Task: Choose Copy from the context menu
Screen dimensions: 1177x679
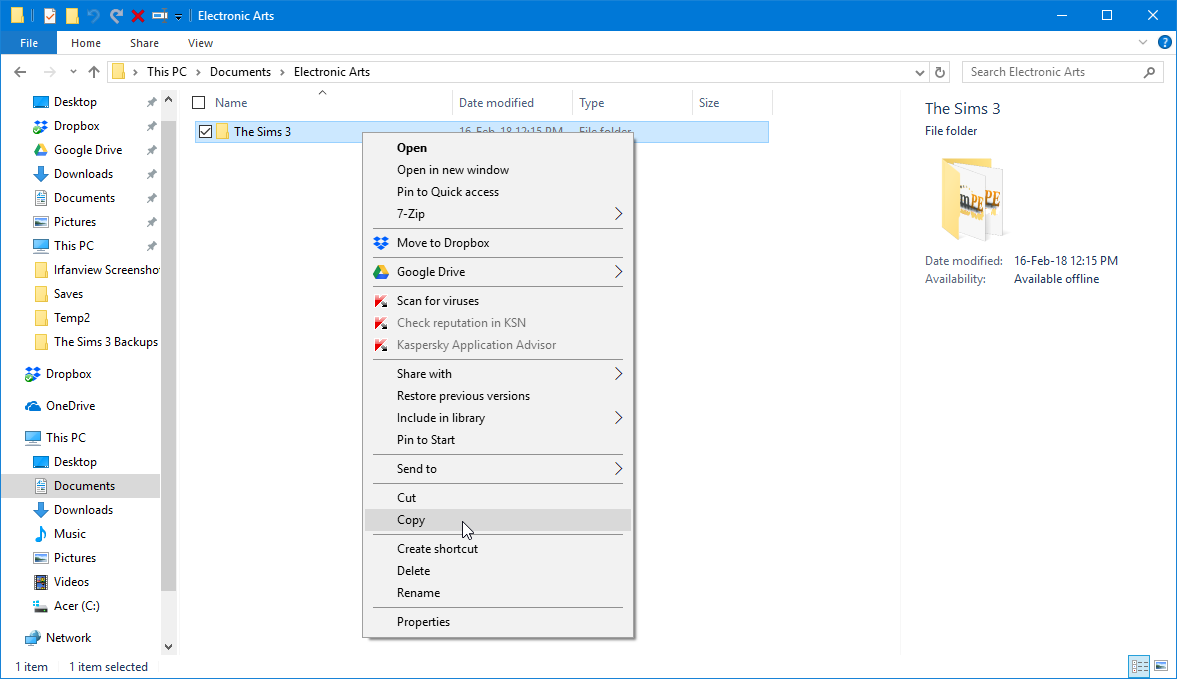Action: click(411, 520)
